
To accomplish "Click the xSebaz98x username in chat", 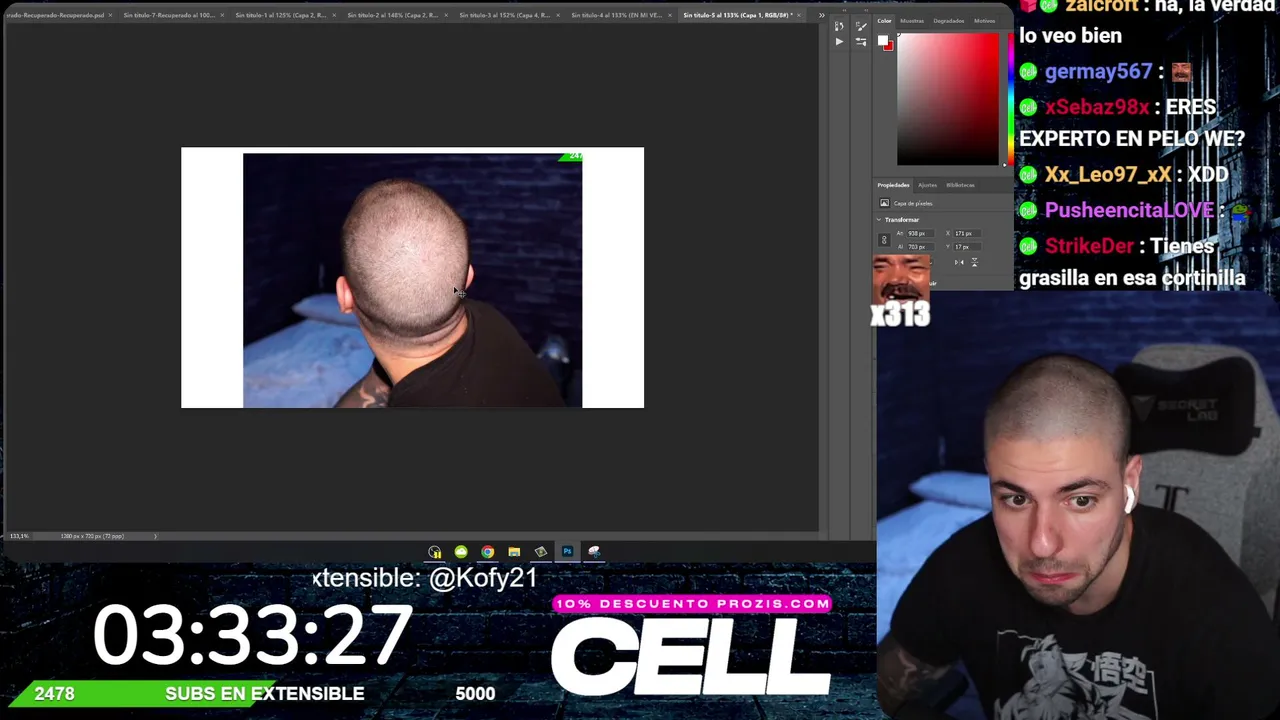I will point(1097,107).
